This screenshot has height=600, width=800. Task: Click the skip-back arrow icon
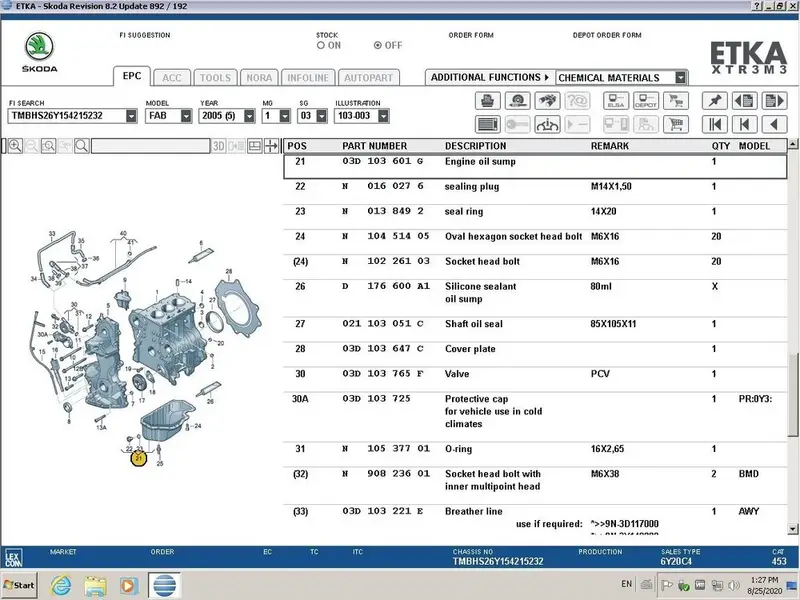pos(744,124)
